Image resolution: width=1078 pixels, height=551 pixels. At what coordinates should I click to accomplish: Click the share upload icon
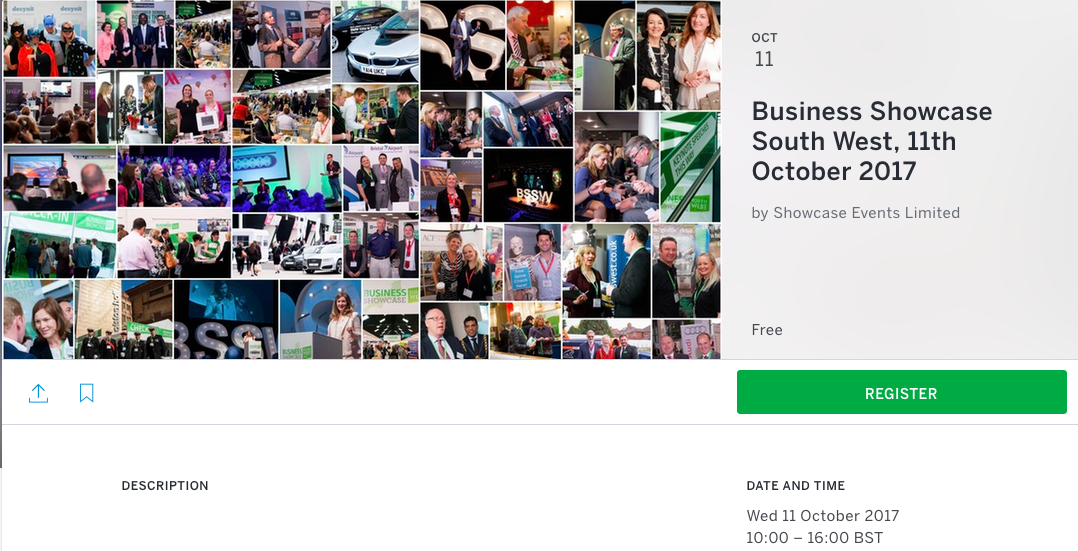[x=38, y=393]
